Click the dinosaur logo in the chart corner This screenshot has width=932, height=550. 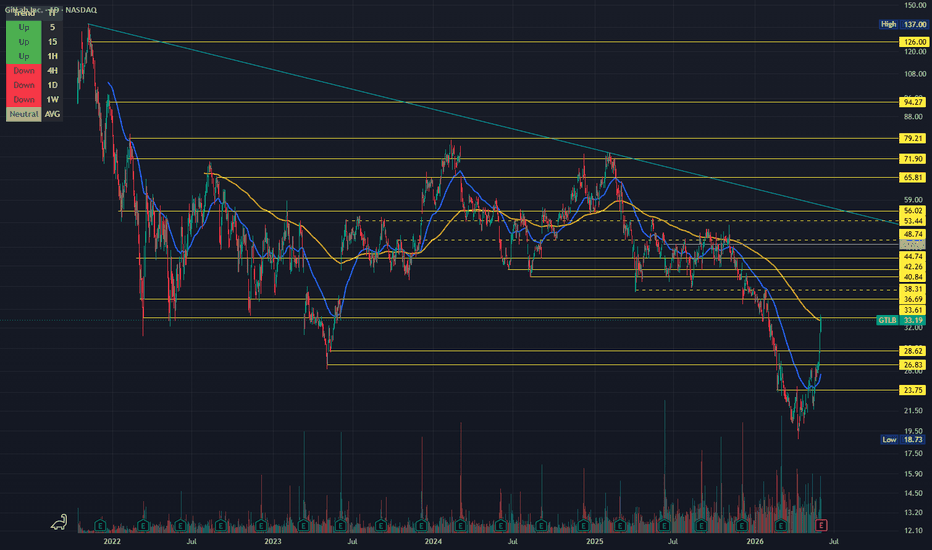59,522
